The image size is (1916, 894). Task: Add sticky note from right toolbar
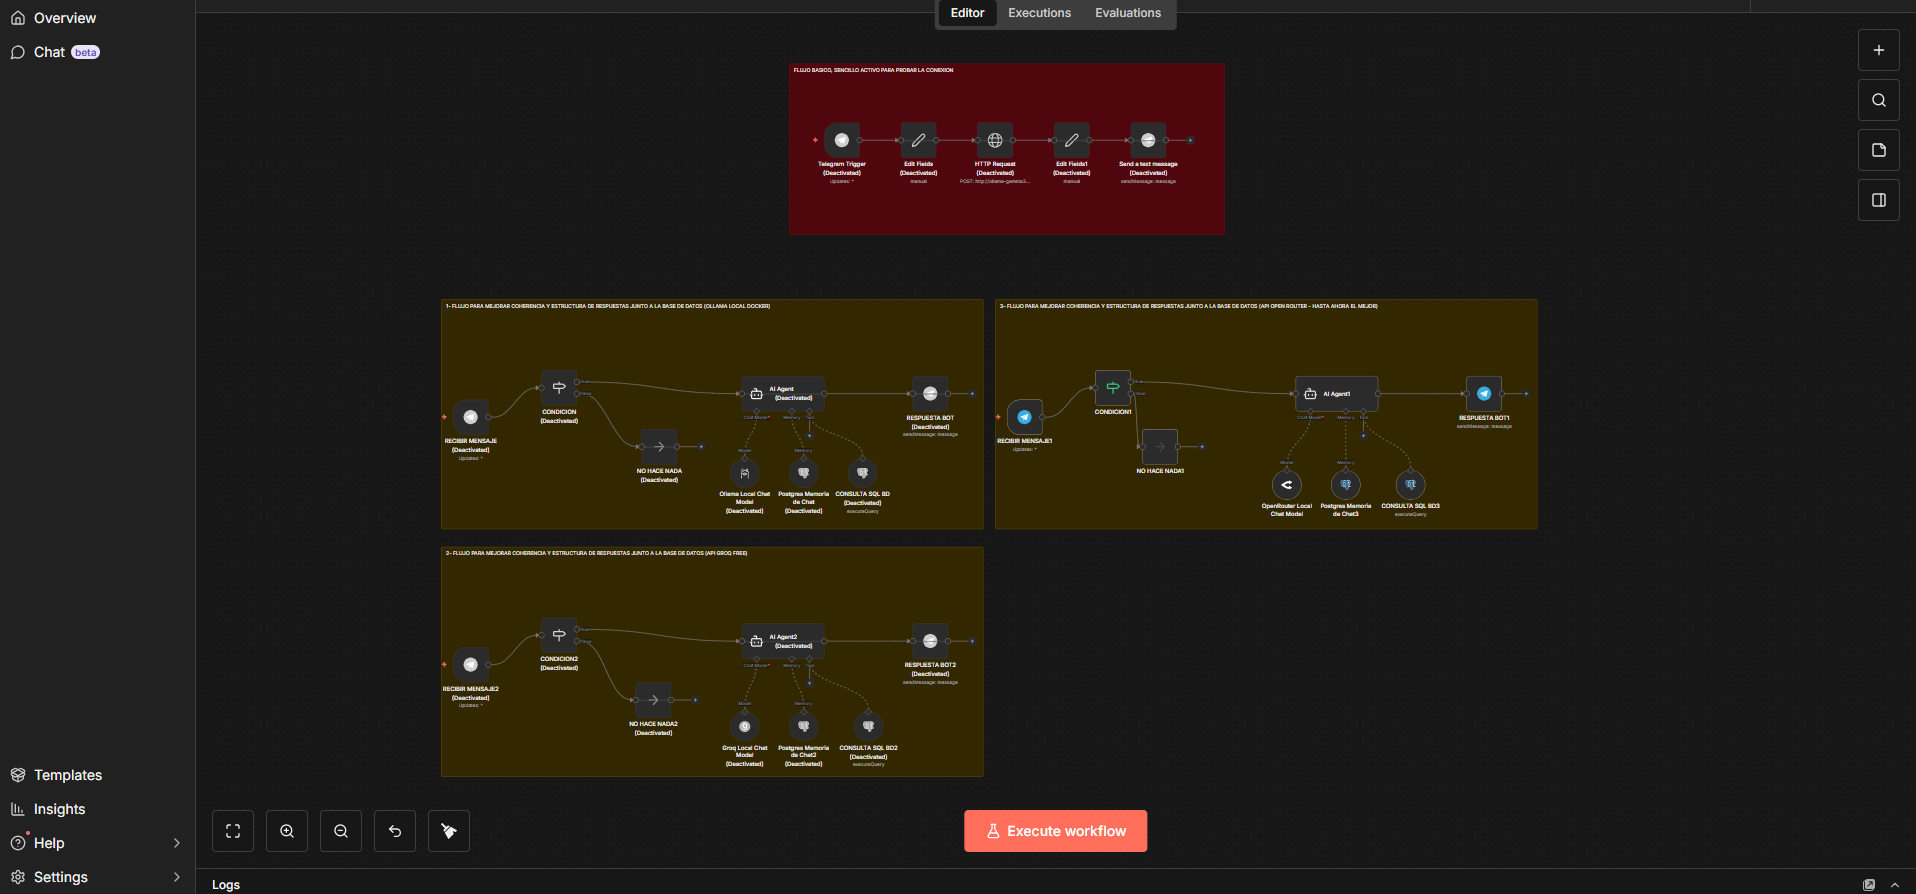pyautogui.click(x=1878, y=150)
